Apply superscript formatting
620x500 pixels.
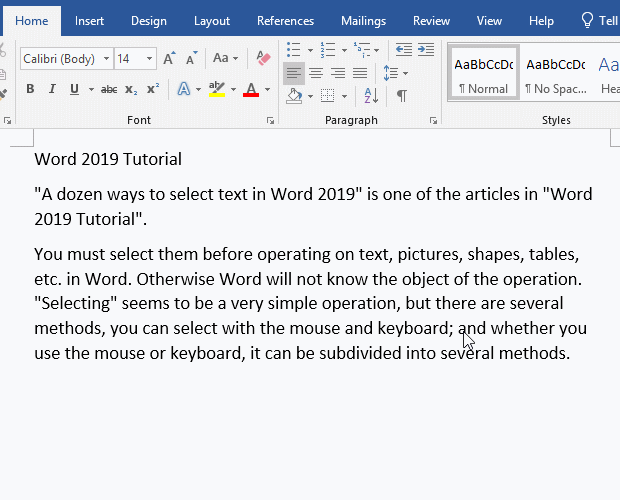click(x=153, y=89)
